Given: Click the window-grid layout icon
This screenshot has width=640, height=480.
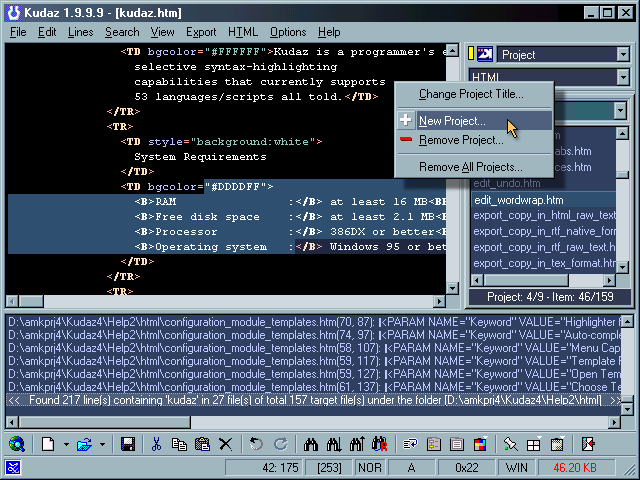Looking at the screenshot, I should 533,444.
